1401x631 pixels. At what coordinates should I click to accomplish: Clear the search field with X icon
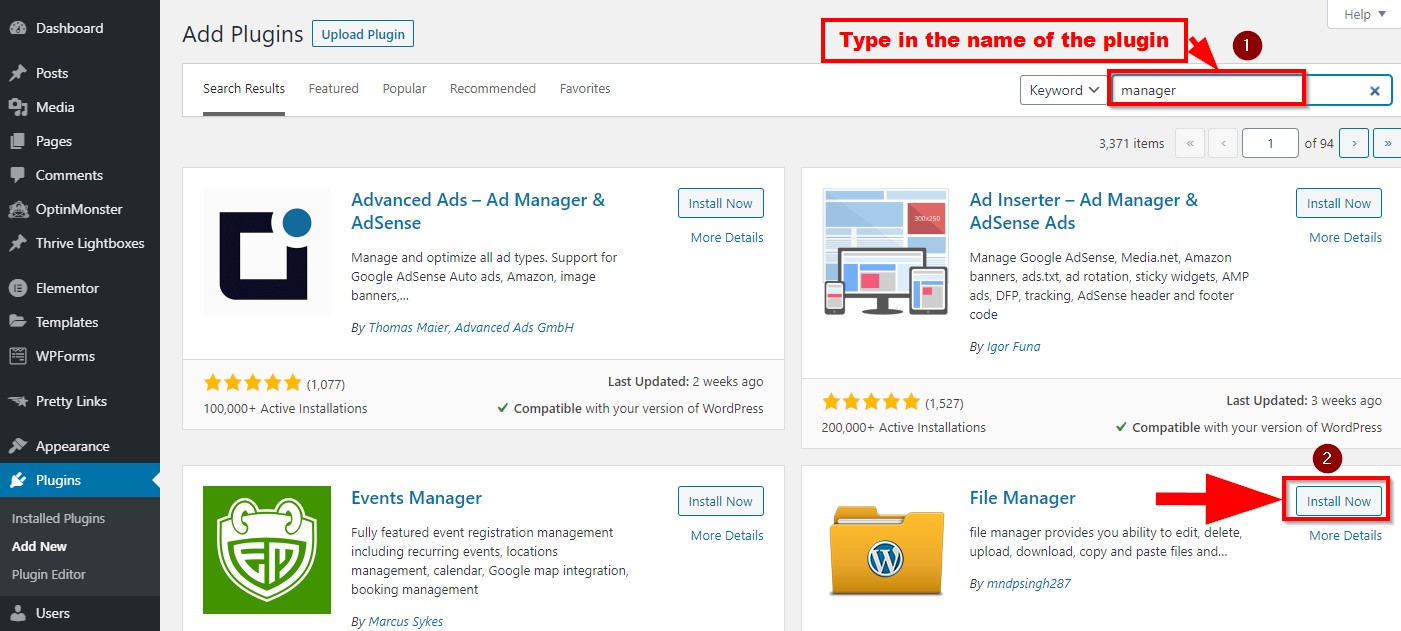pos(1375,90)
